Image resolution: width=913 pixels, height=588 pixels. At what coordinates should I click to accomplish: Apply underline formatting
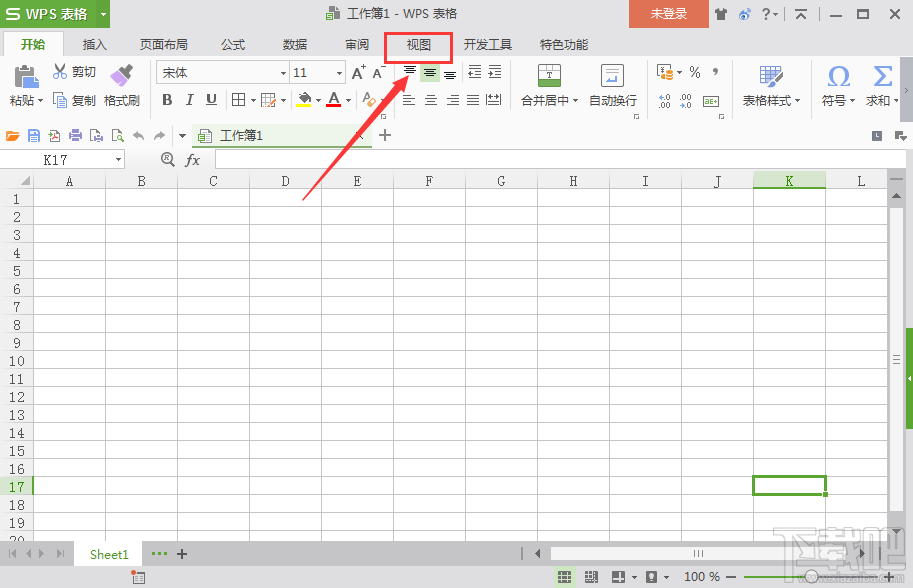tap(211, 99)
